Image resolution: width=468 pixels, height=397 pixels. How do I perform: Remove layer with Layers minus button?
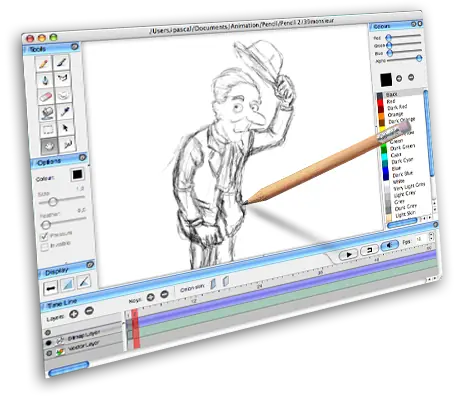tap(89, 311)
